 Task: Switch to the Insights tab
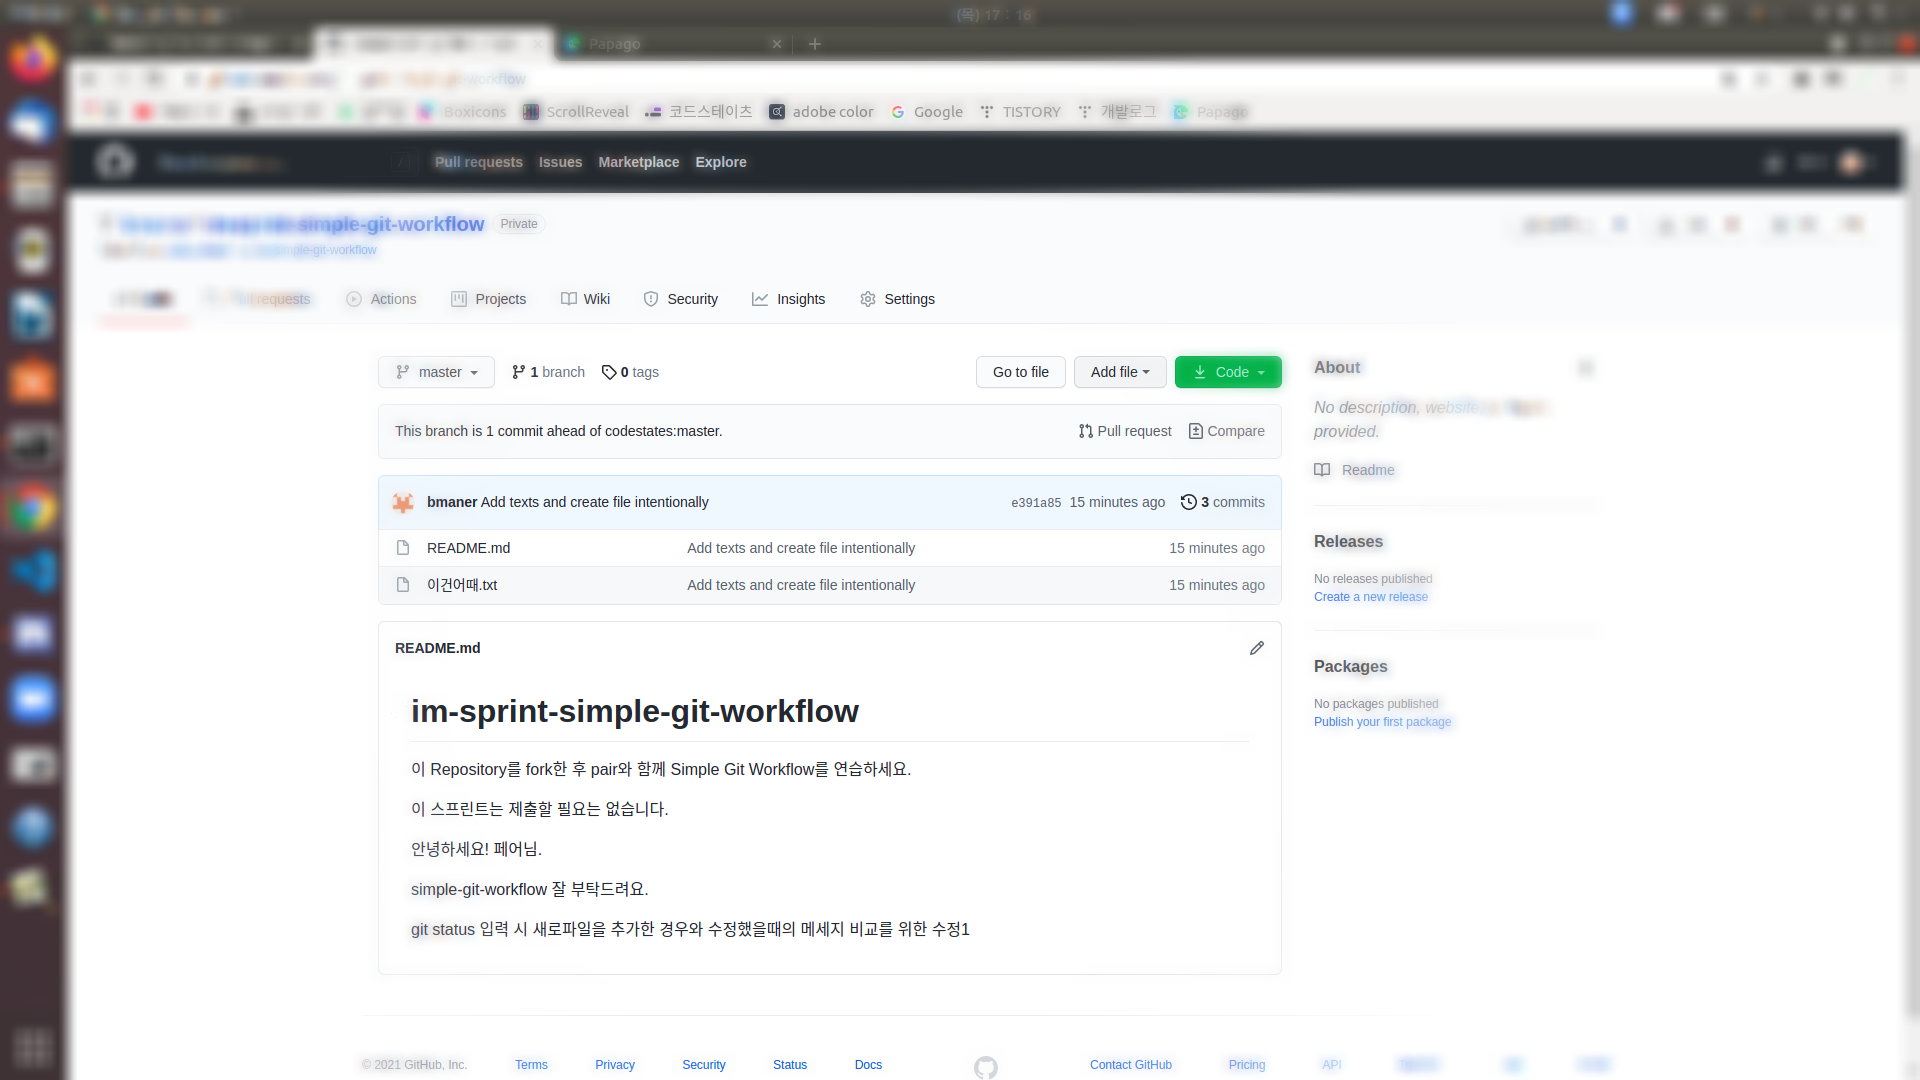click(788, 299)
